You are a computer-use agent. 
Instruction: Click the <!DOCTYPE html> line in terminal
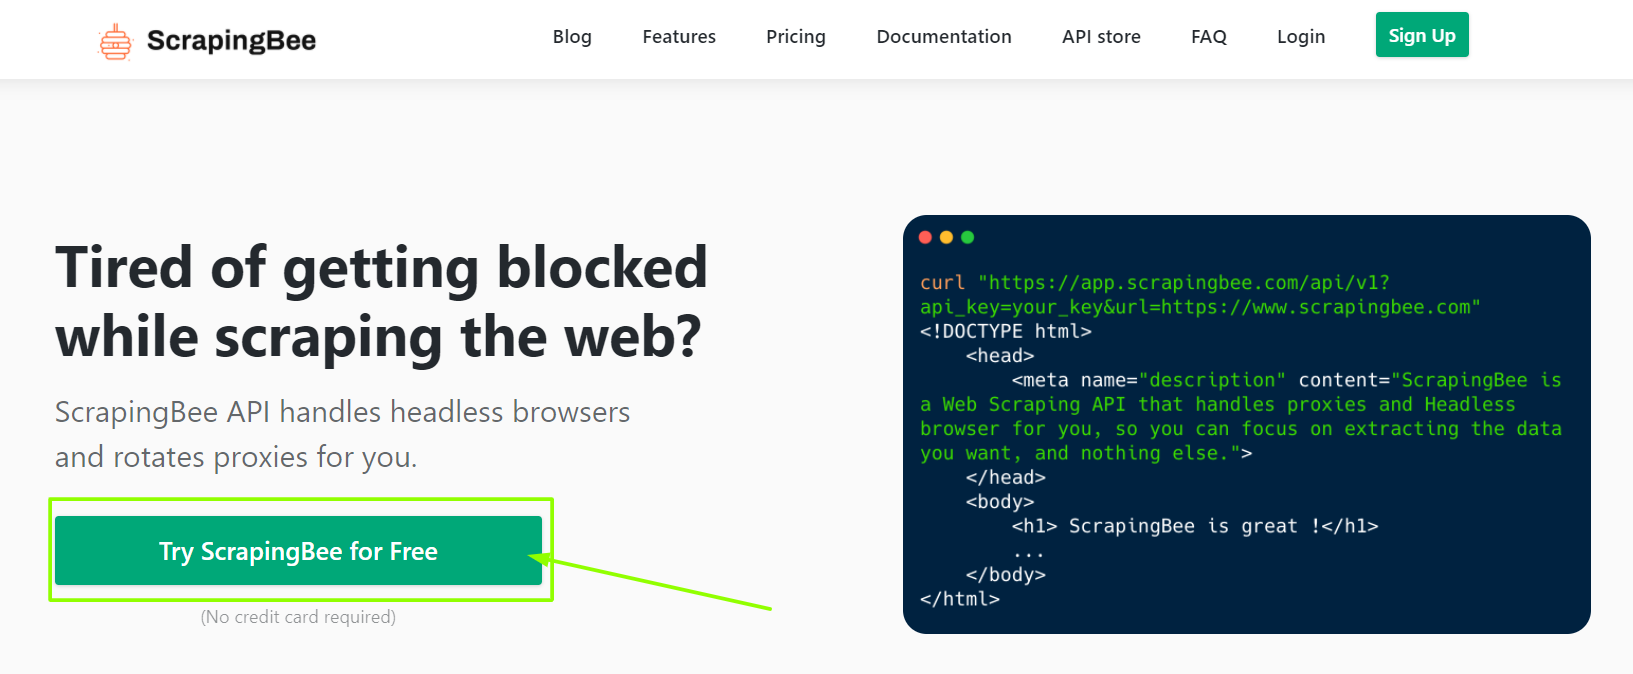(1005, 331)
